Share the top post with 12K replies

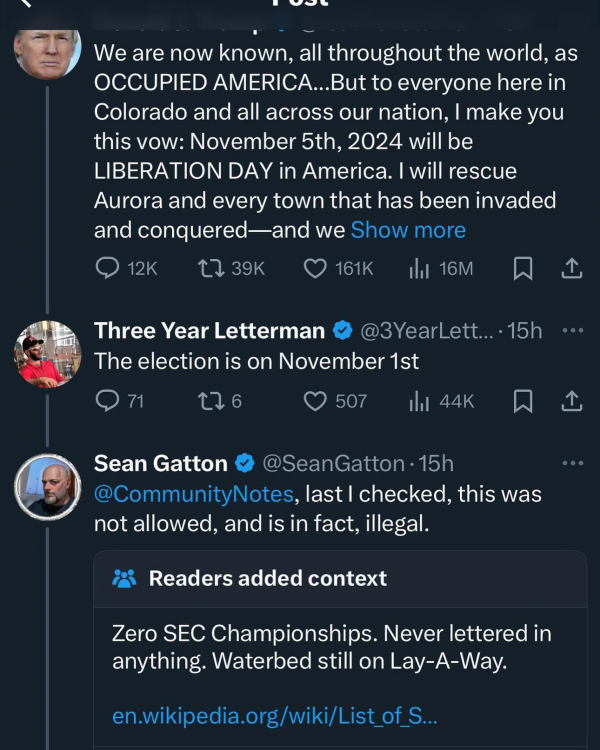click(571, 268)
